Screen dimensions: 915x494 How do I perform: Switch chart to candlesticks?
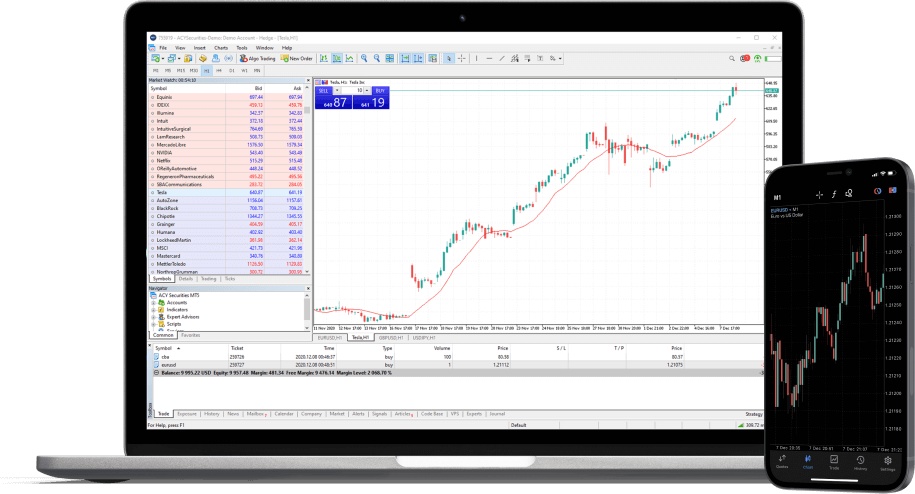[337, 58]
